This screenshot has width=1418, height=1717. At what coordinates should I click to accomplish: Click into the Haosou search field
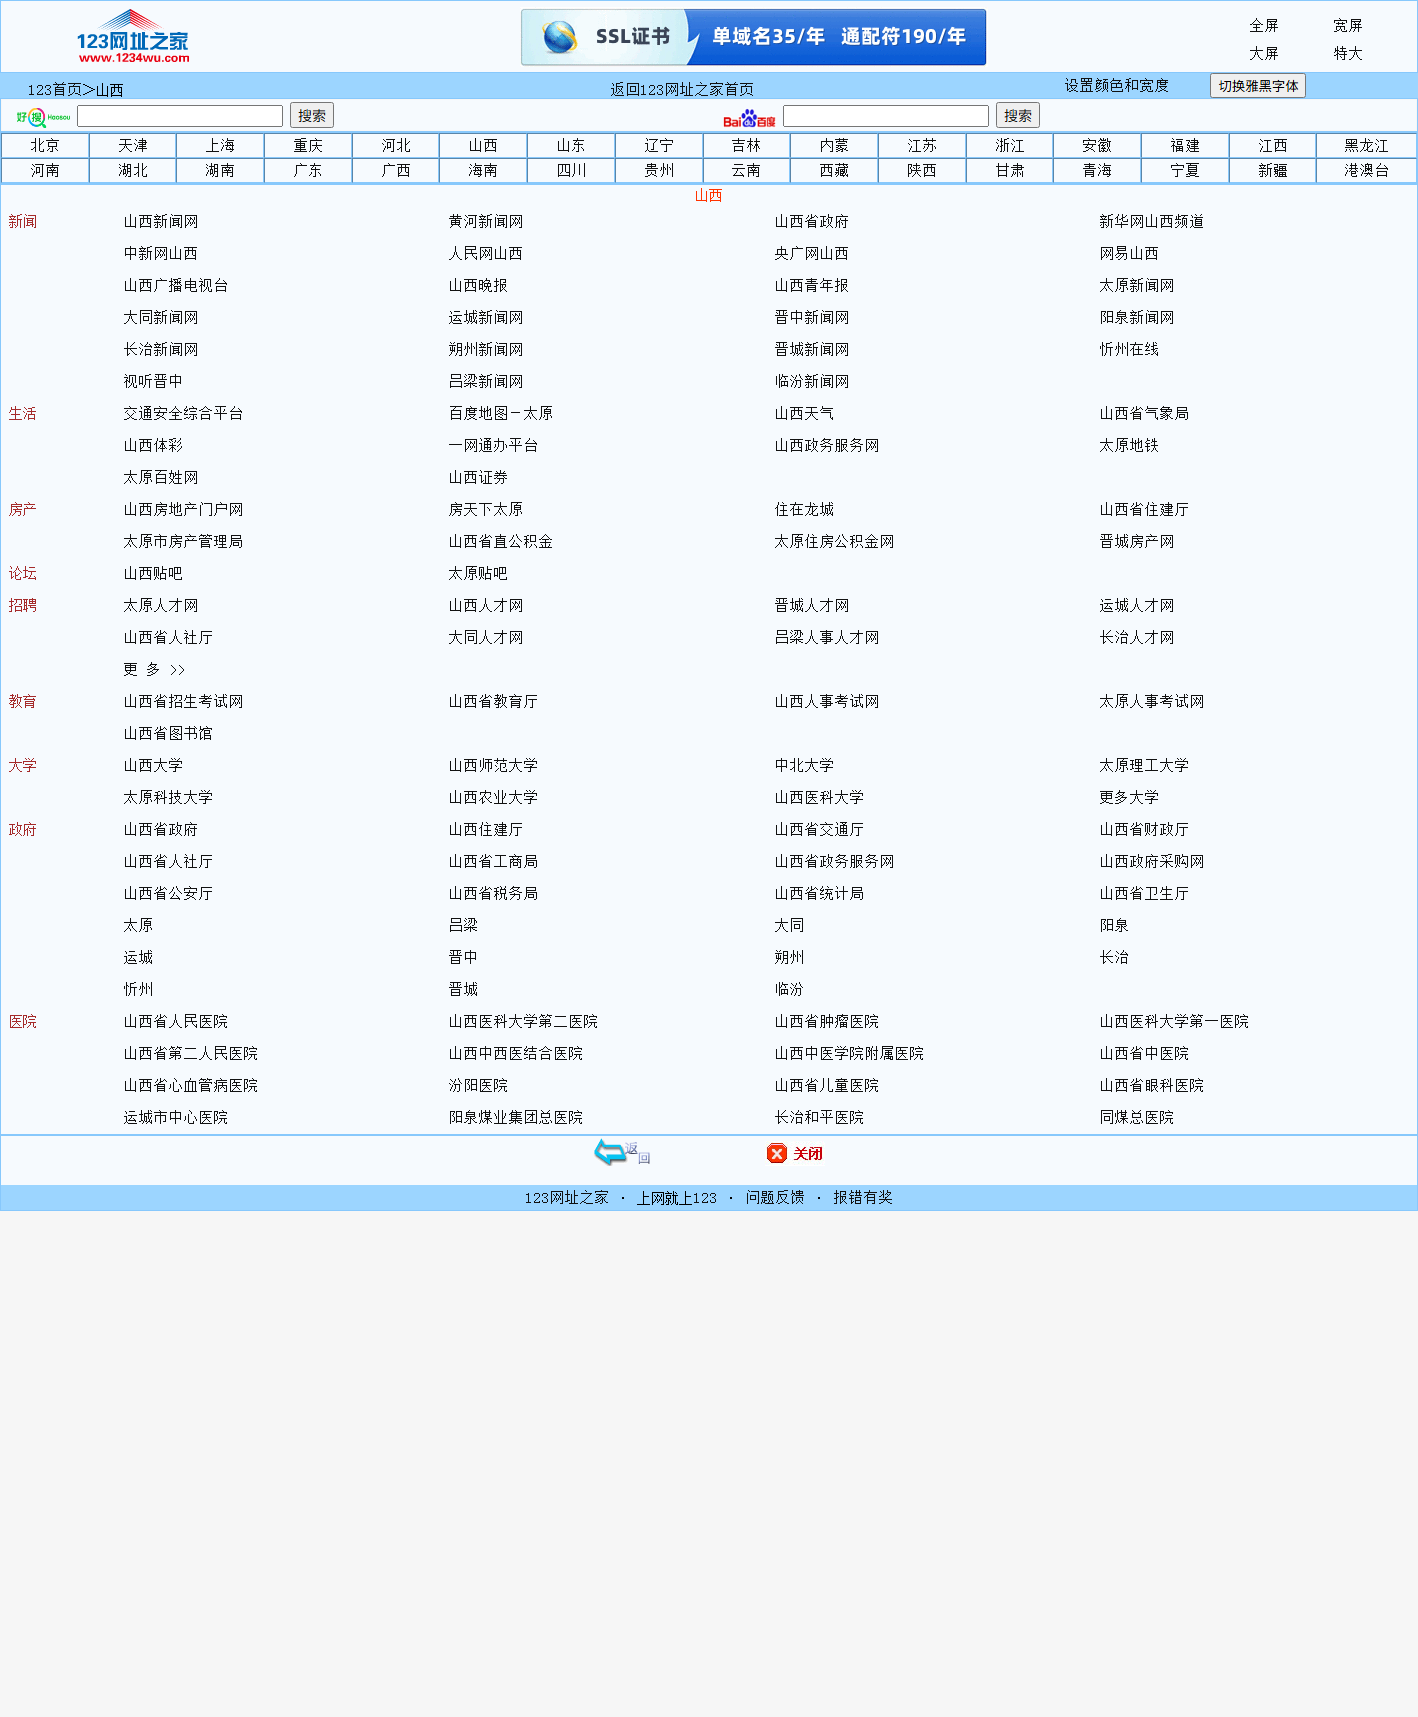(x=180, y=116)
